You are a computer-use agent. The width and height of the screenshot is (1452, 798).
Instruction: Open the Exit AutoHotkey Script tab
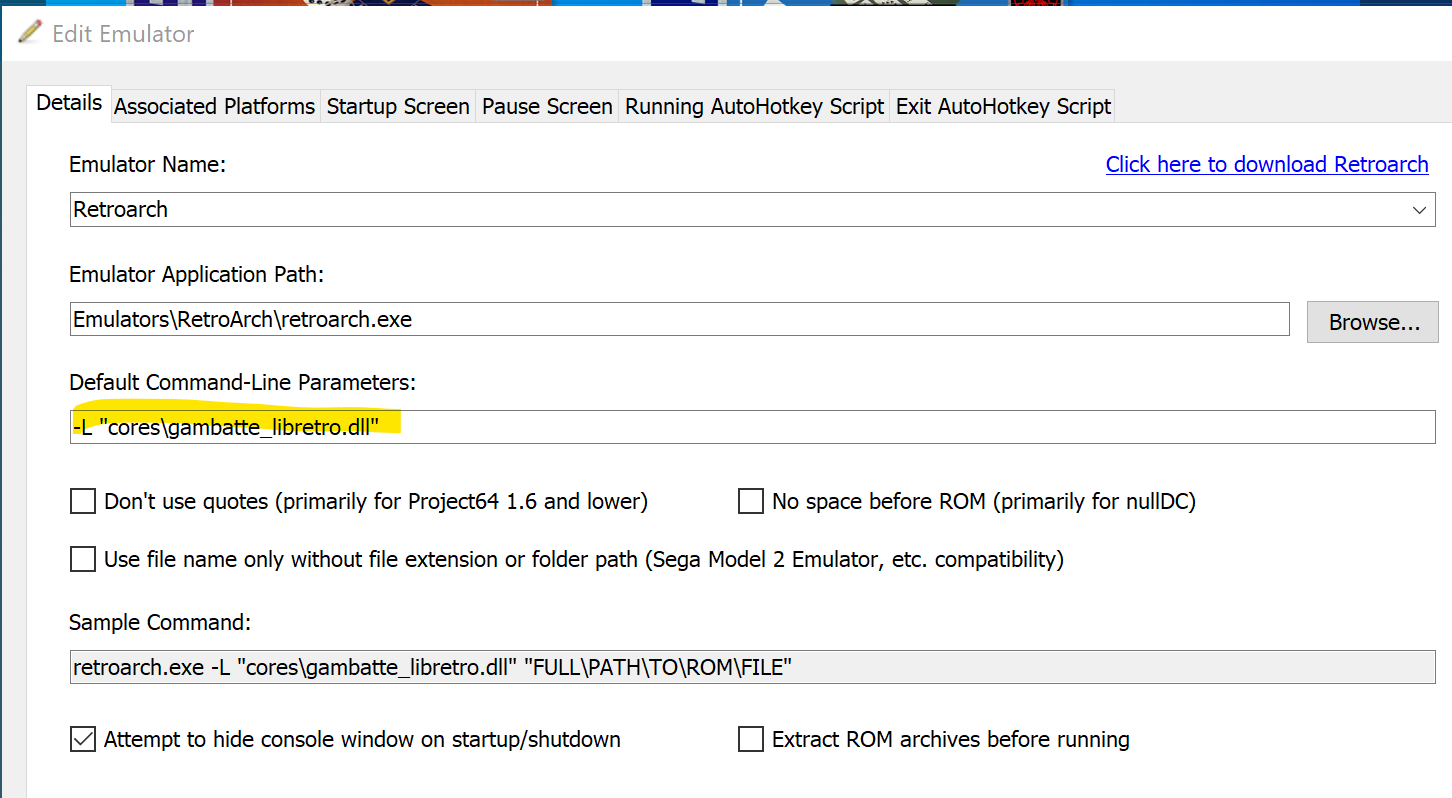tap(1003, 106)
